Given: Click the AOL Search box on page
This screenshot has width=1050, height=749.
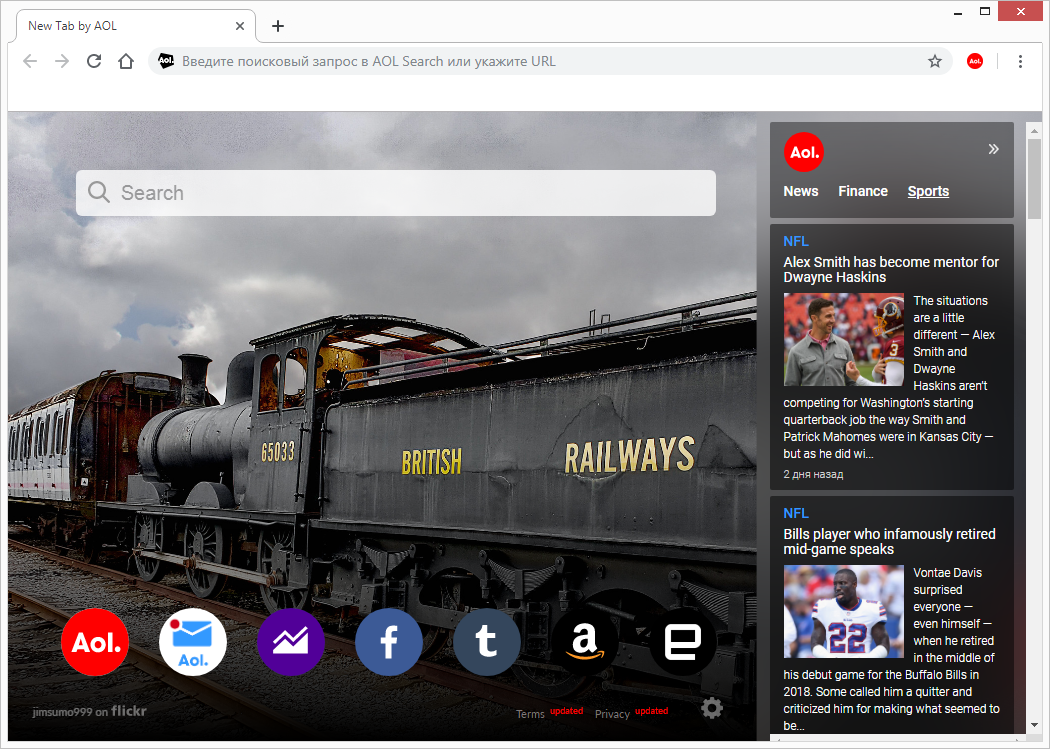Looking at the screenshot, I should [x=396, y=193].
